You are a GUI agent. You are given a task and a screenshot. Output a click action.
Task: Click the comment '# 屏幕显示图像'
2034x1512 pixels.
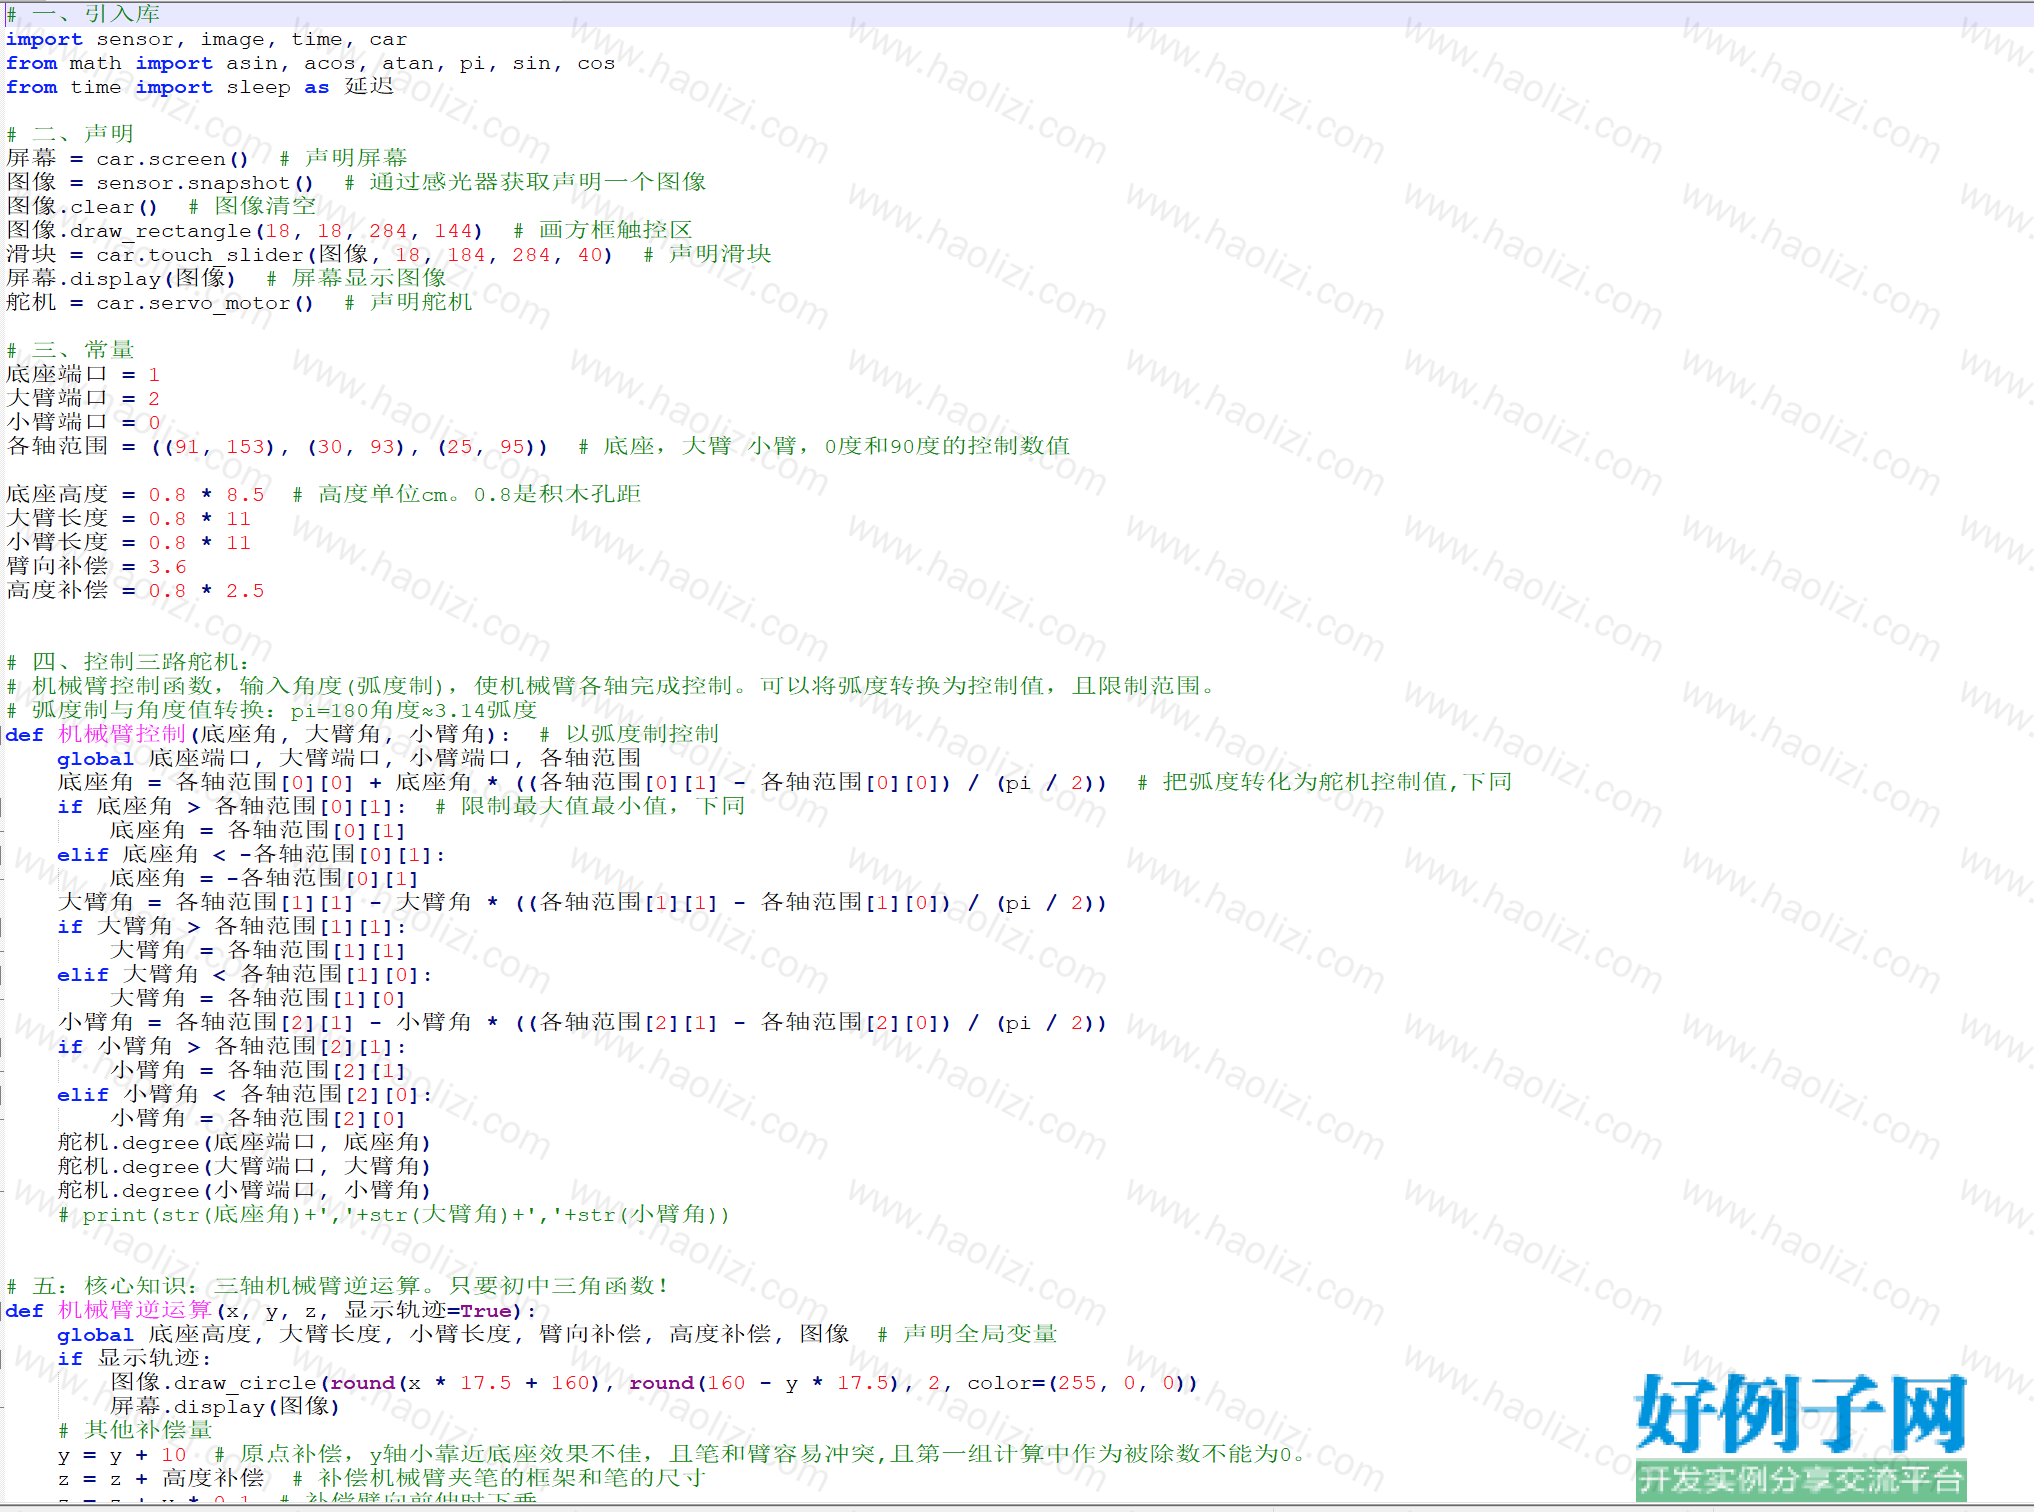(356, 278)
